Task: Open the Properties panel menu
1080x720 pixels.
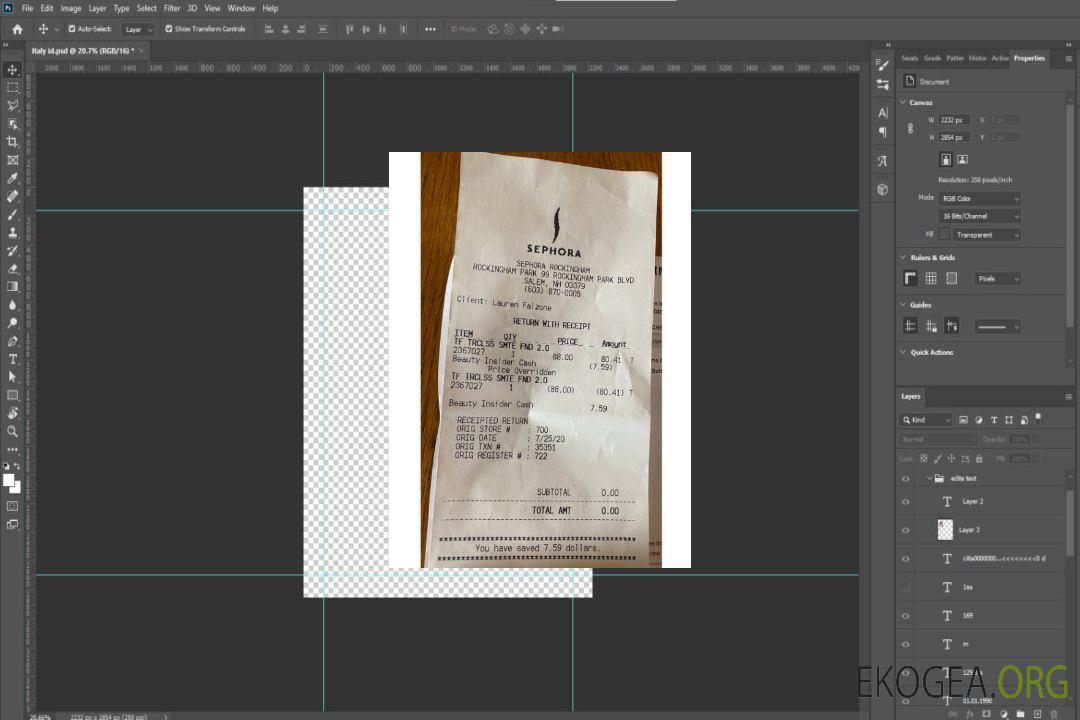Action: click(1068, 59)
